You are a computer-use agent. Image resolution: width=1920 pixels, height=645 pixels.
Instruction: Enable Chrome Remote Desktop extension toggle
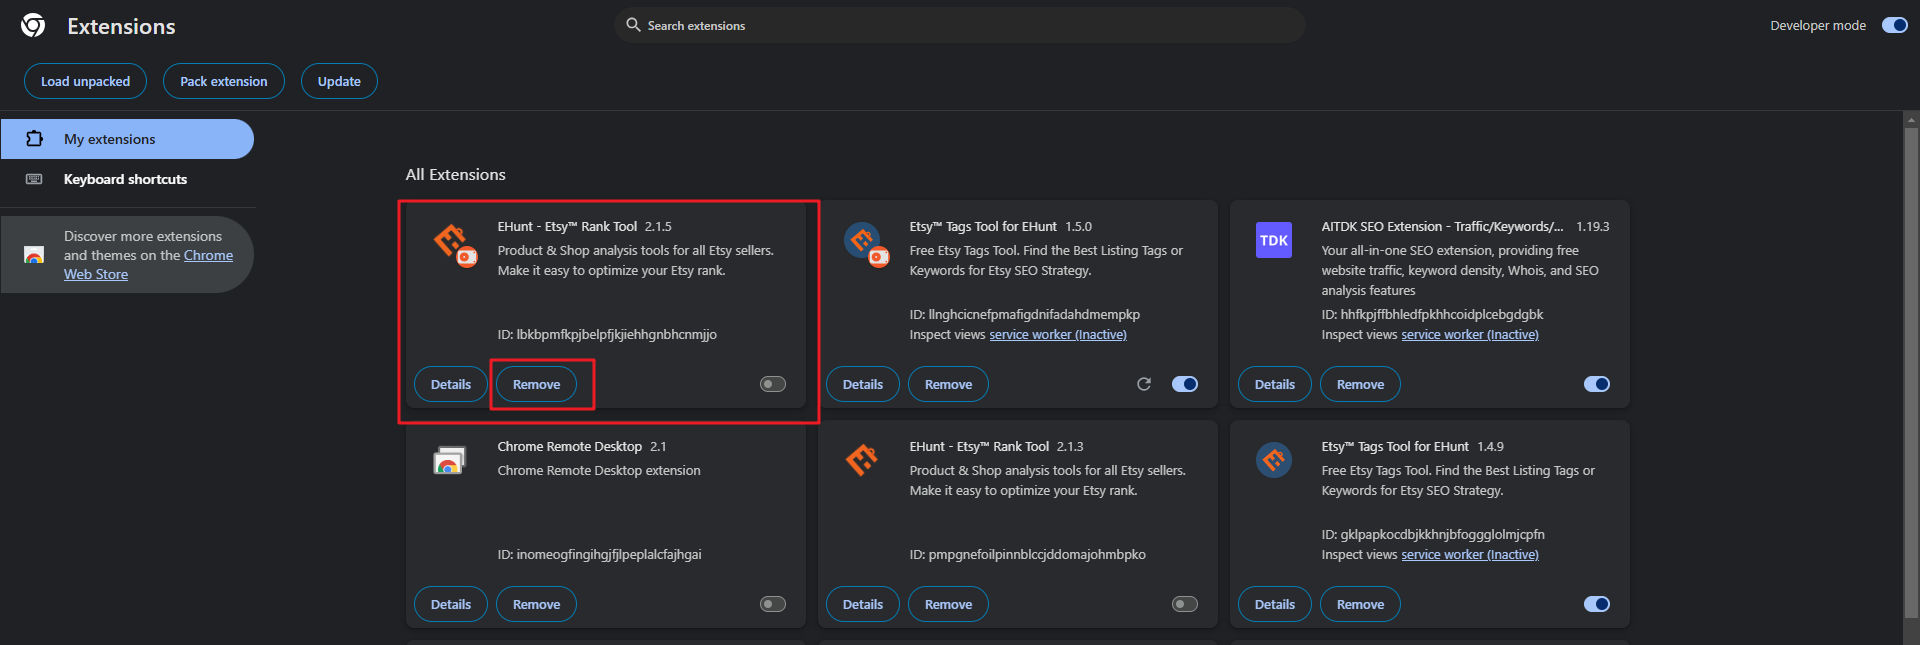pyautogui.click(x=773, y=604)
